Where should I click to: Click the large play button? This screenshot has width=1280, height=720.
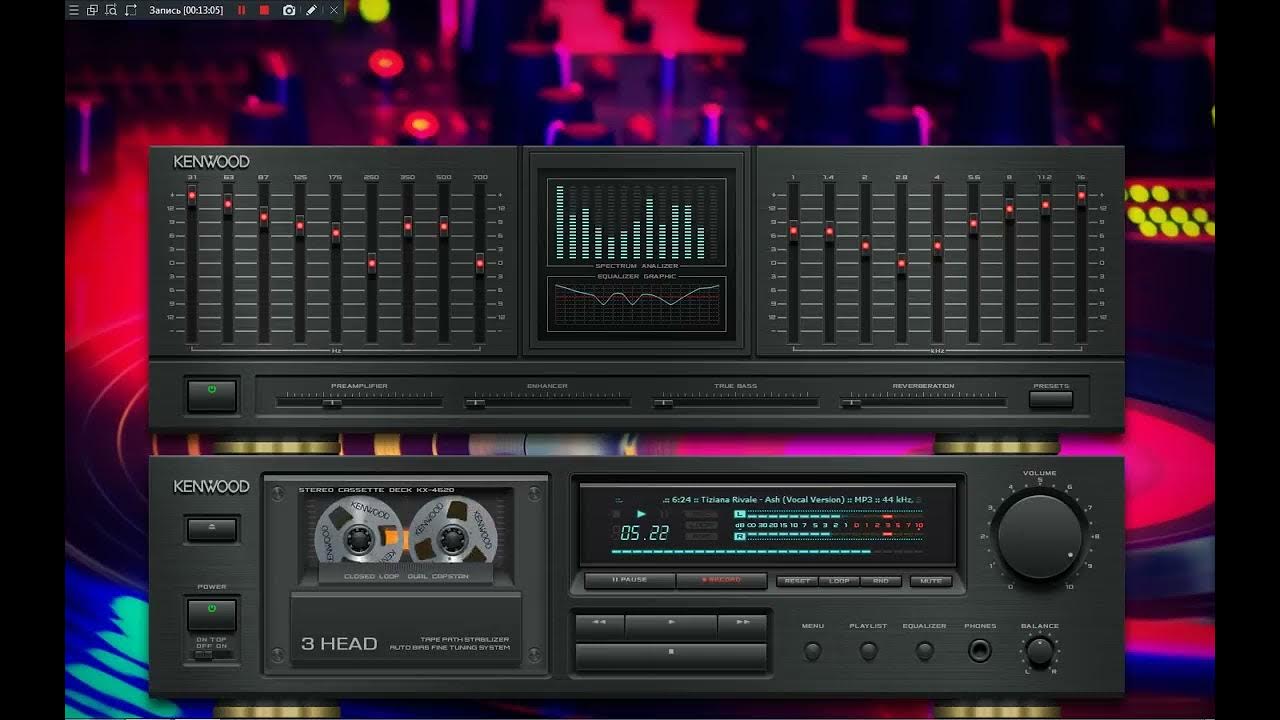(671, 627)
